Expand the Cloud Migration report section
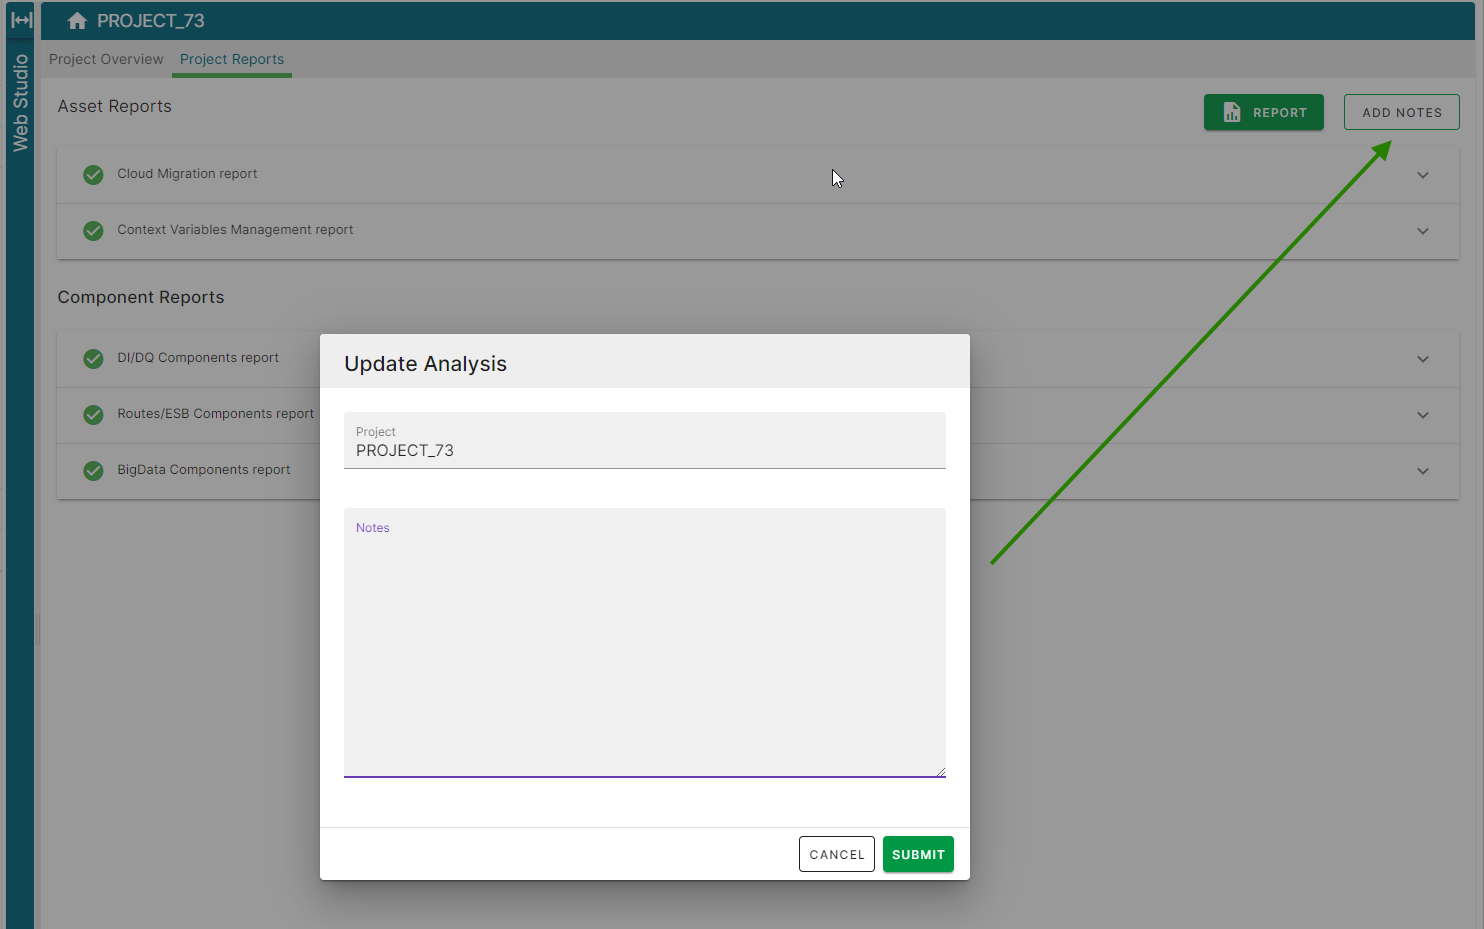This screenshot has width=1484, height=929. (1422, 174)
